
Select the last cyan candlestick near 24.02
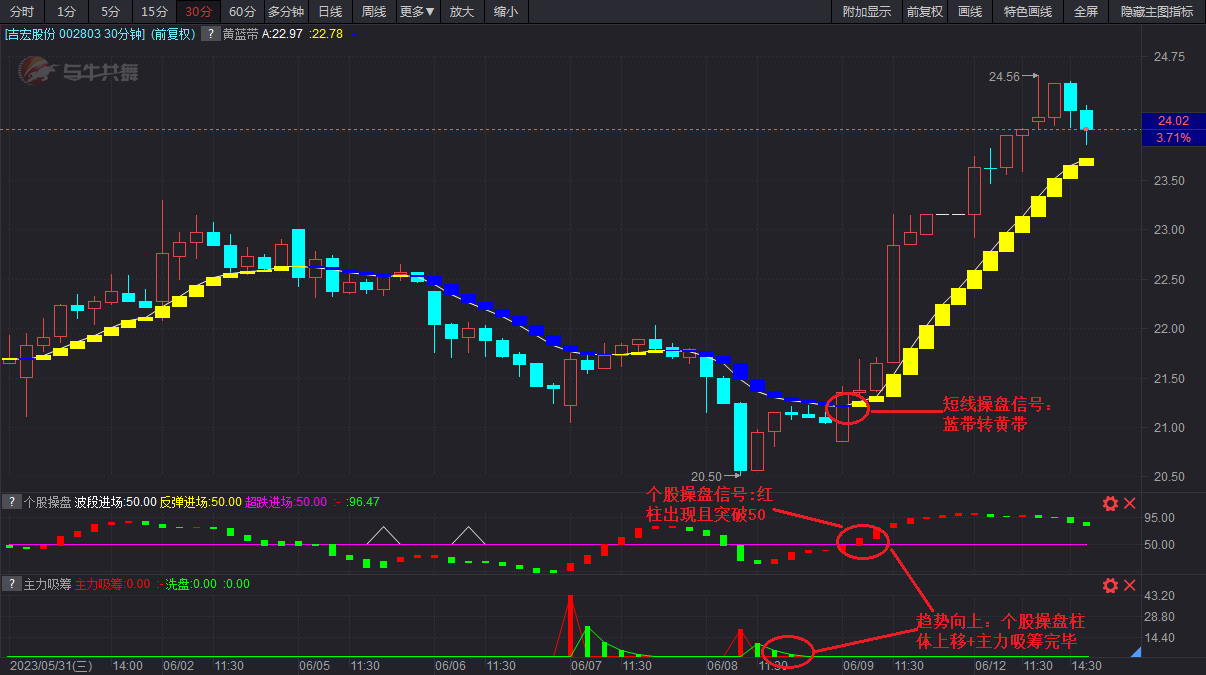point(1086,120)
